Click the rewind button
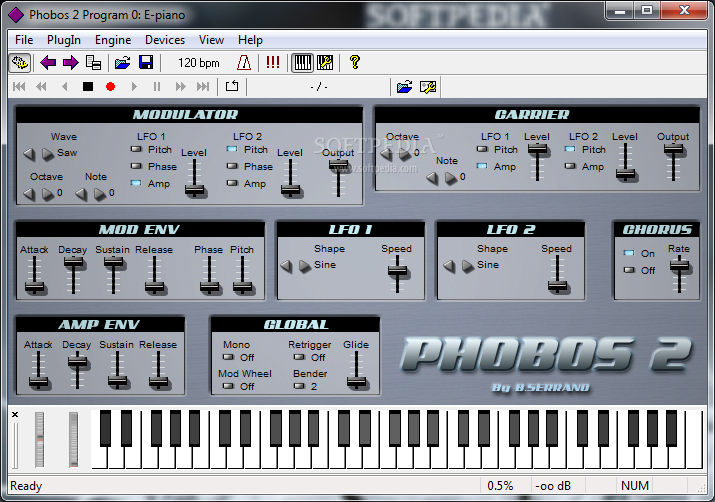 pos(41,86)
